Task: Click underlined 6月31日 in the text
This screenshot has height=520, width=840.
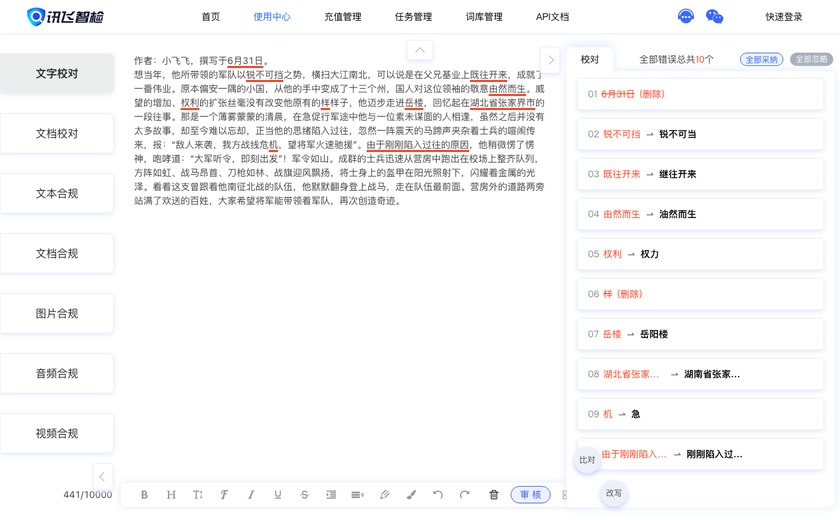Action: coord(245,61)
